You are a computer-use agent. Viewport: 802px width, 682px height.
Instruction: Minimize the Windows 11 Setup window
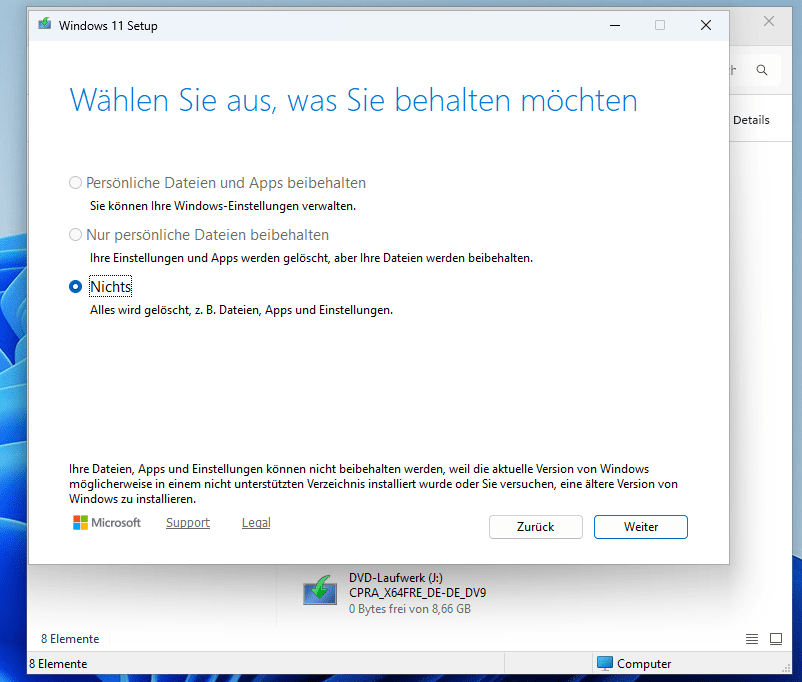click(x=615, y=25)
